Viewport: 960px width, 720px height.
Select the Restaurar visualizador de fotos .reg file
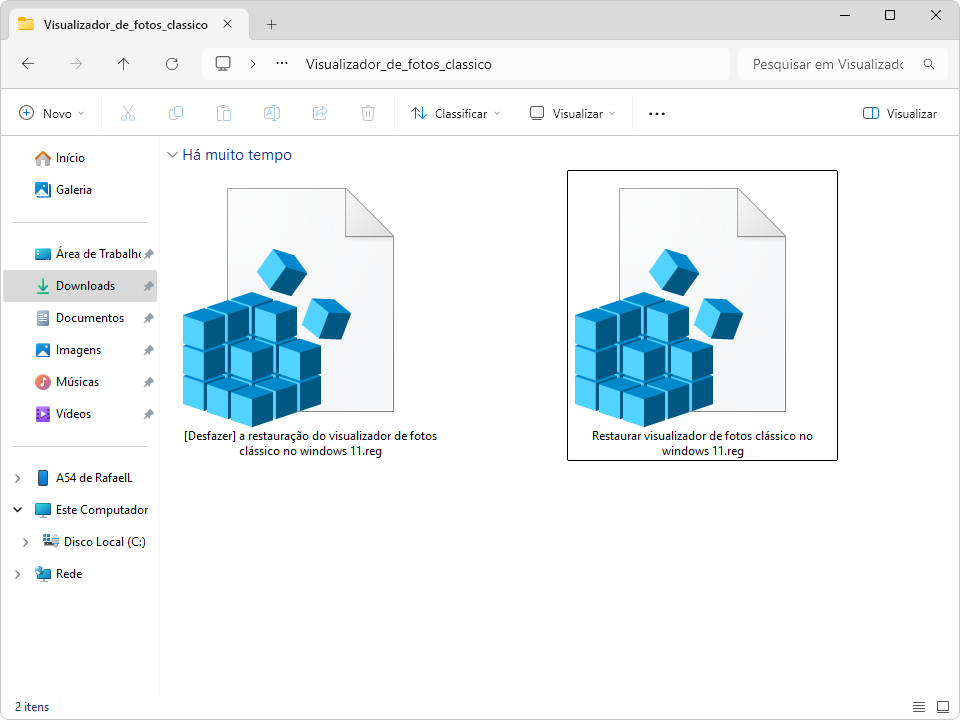(x=702, y=315)
